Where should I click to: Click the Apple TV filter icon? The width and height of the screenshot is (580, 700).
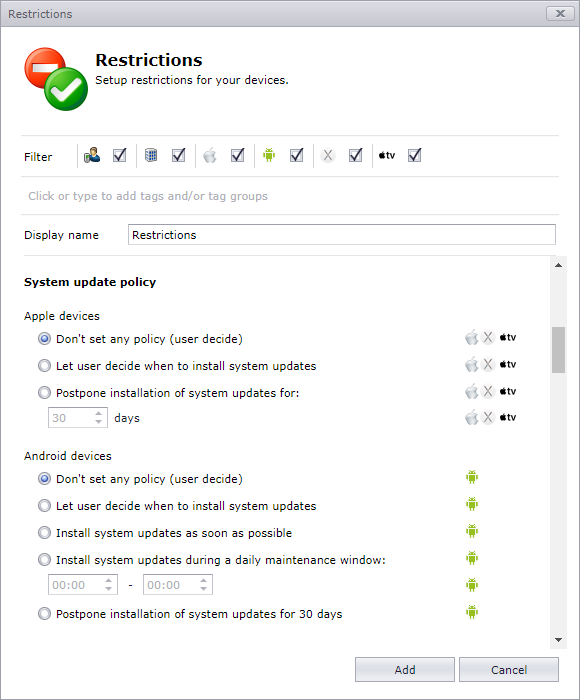(x=387, y=155)
